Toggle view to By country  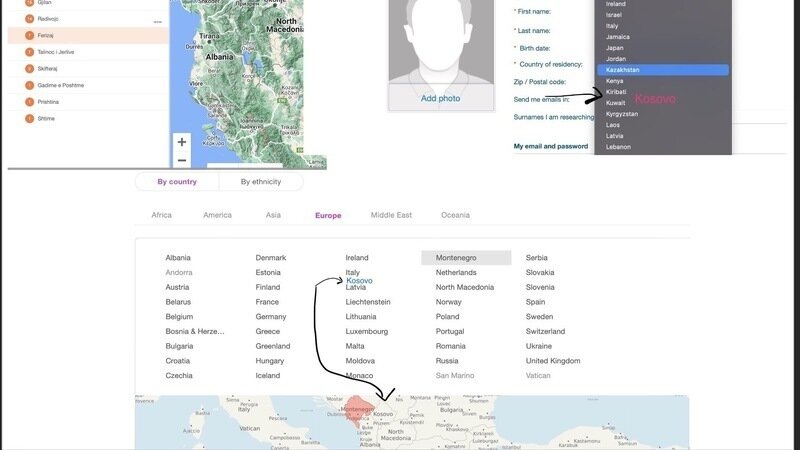pyautogui.click(x=177, y=182)
